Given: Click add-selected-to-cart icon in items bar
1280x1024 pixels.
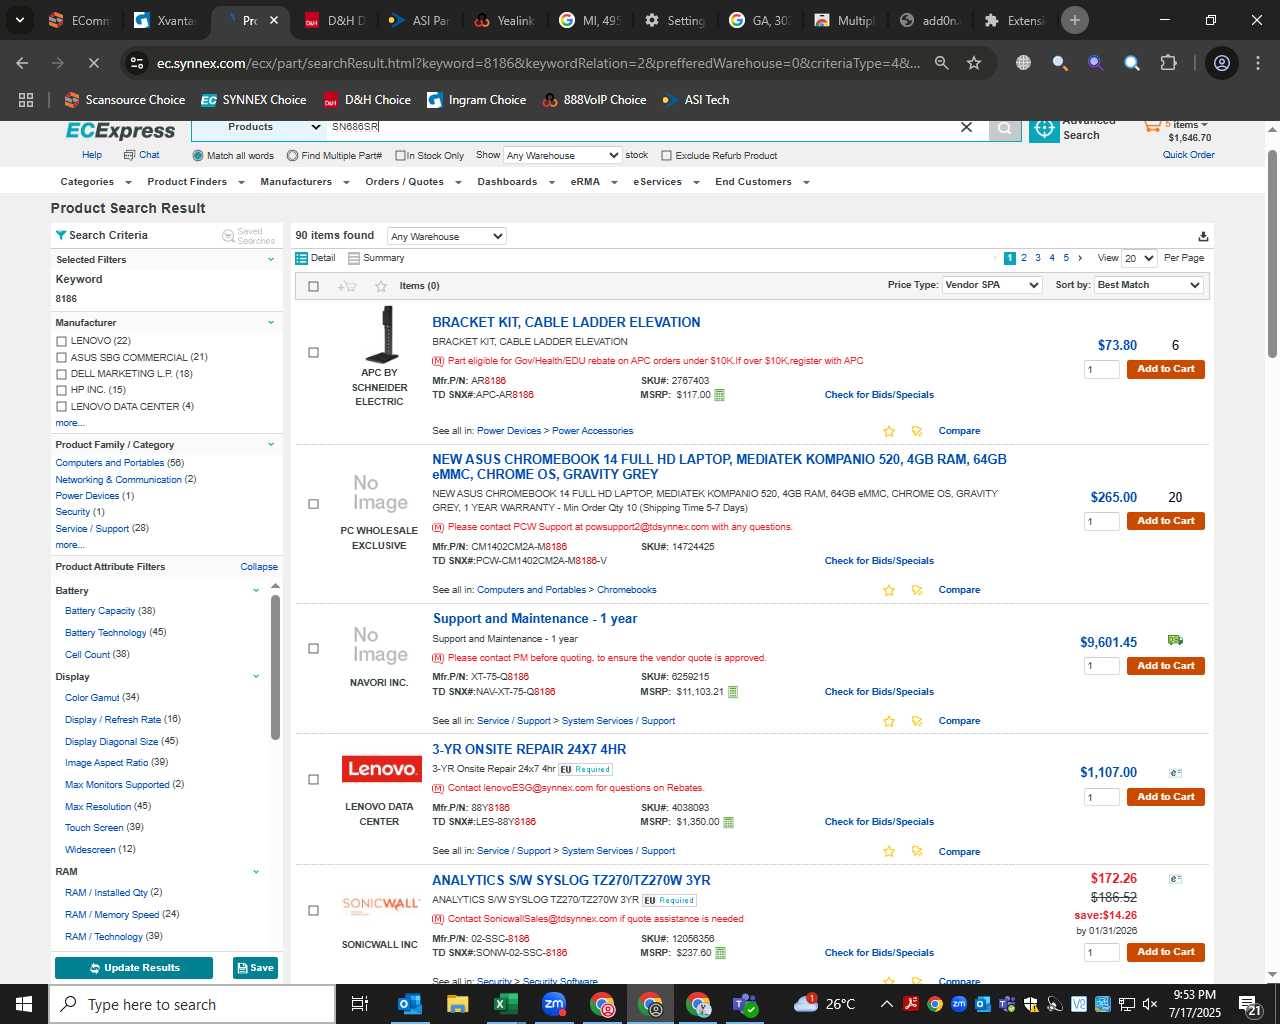Looking at the screenshot, I should (x=347, y=286).
